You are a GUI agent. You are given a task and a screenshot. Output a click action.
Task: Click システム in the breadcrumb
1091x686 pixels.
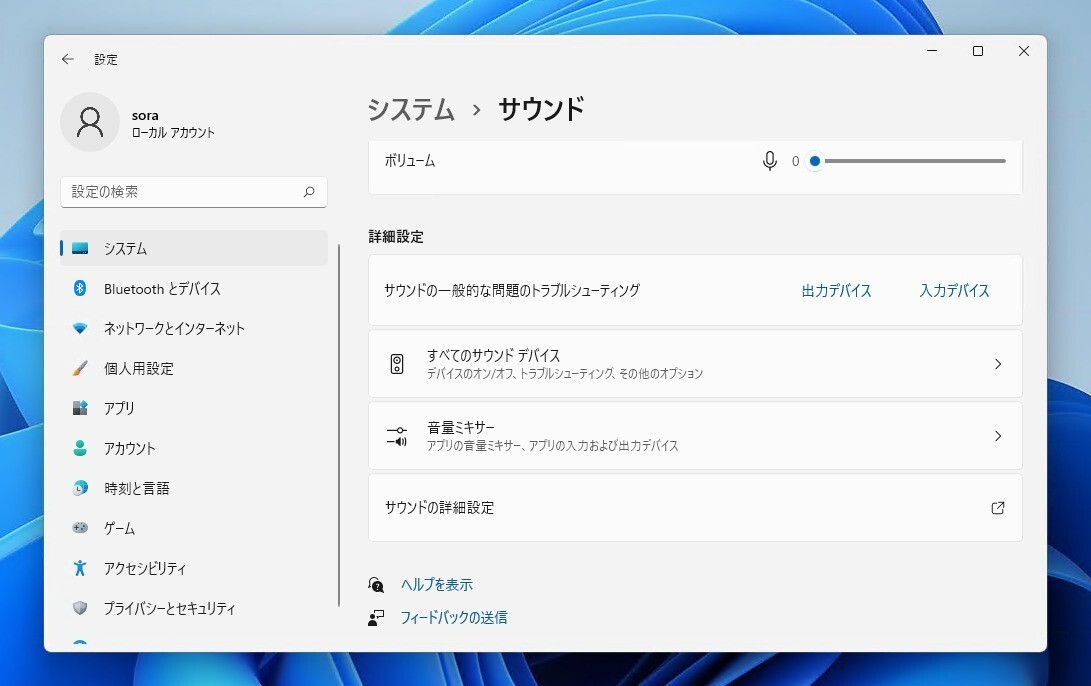click(411, 109)
